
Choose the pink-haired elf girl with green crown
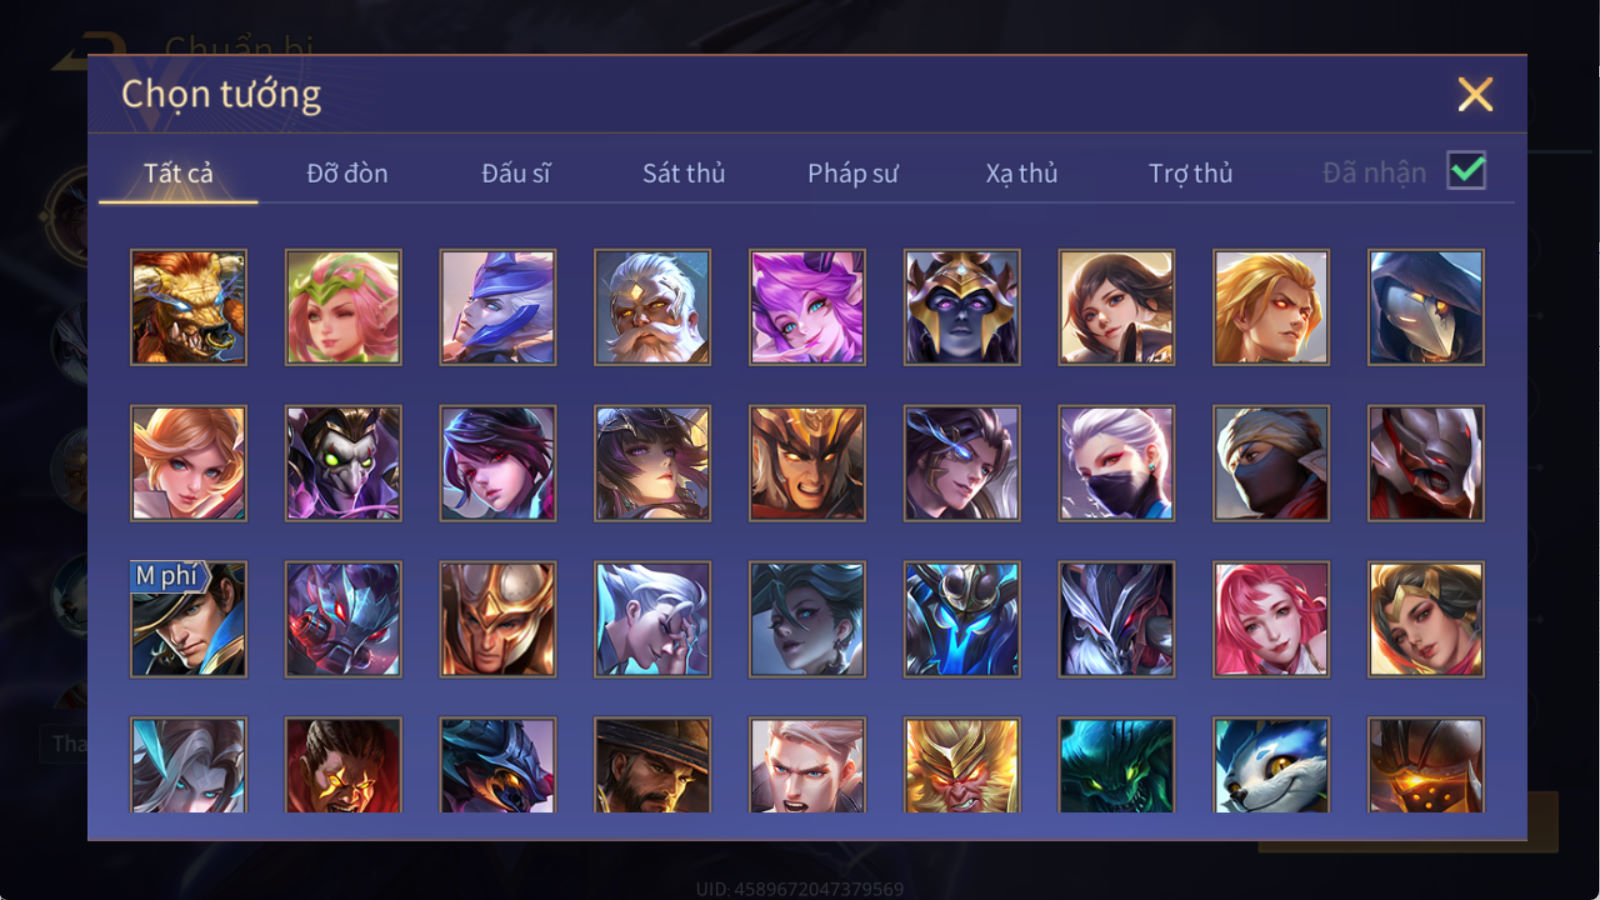pyautogui.click(x=343, y=307)
